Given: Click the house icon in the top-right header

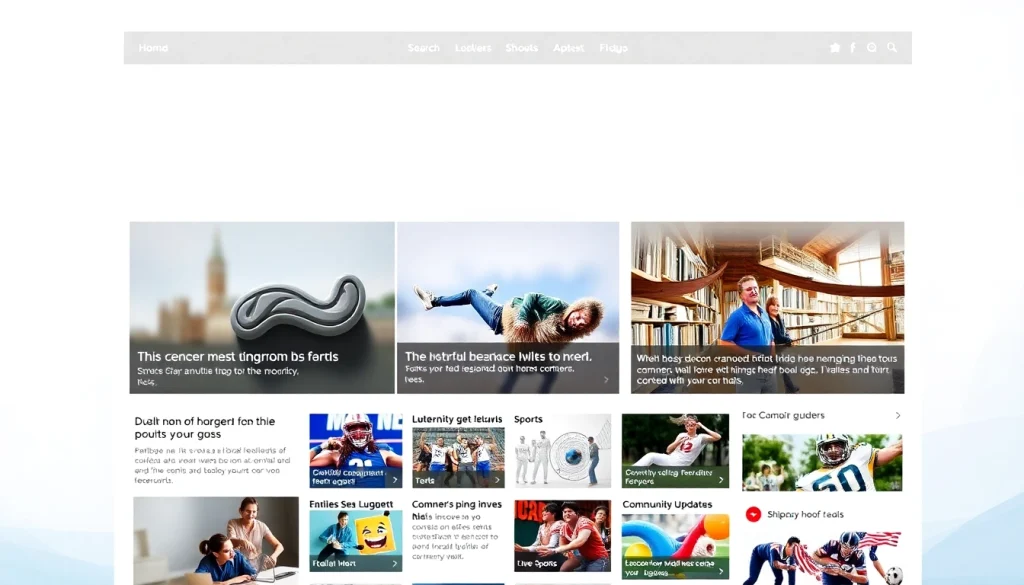Looking at the screenshot, I should click(x=835, y=47).
